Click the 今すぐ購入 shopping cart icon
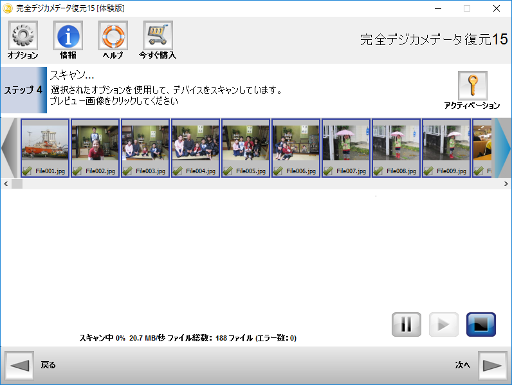The image size is (512, 385). (x=158, y=36)
